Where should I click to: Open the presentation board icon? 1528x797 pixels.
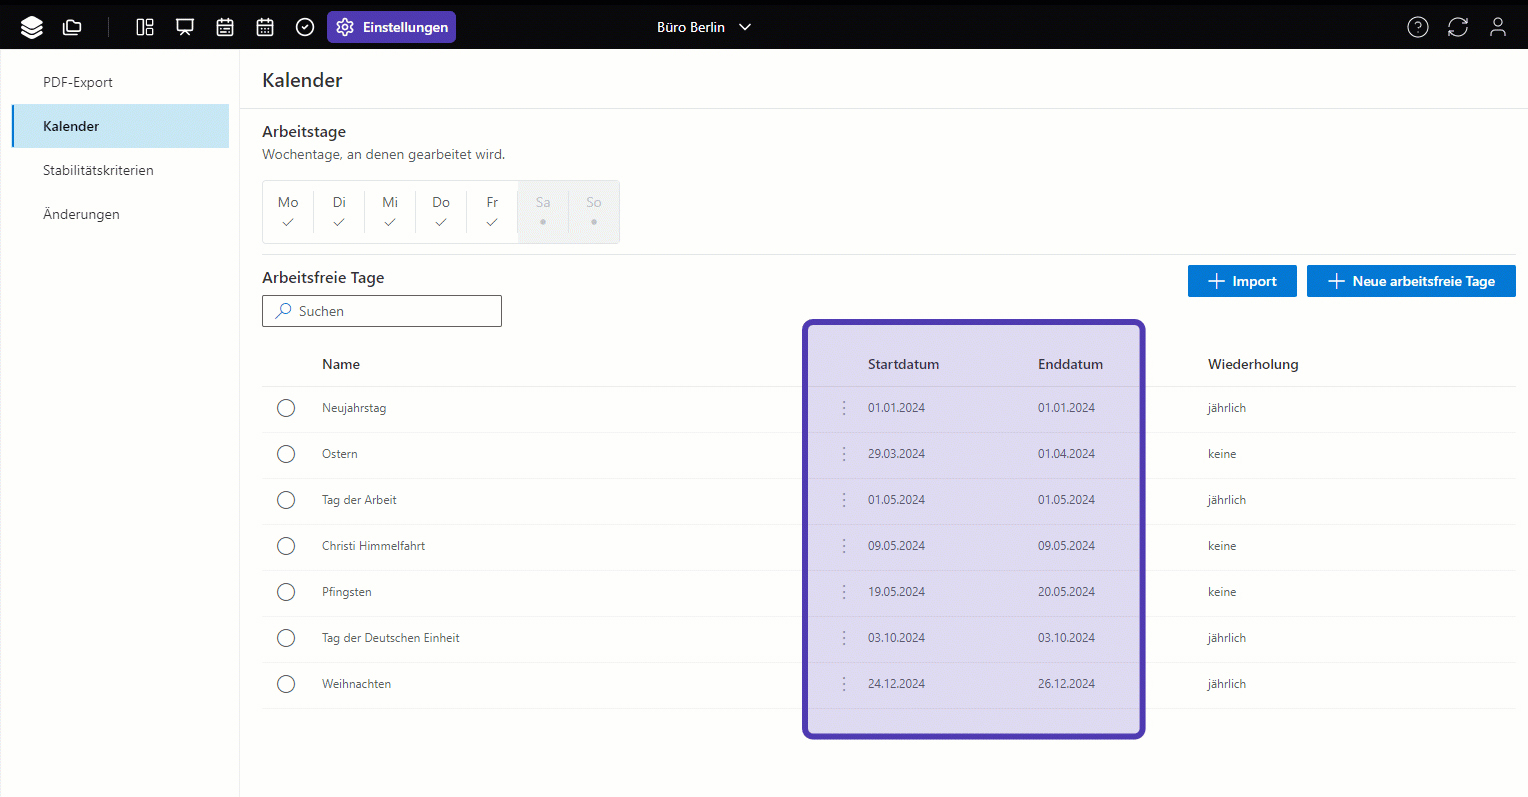(185, 27)
